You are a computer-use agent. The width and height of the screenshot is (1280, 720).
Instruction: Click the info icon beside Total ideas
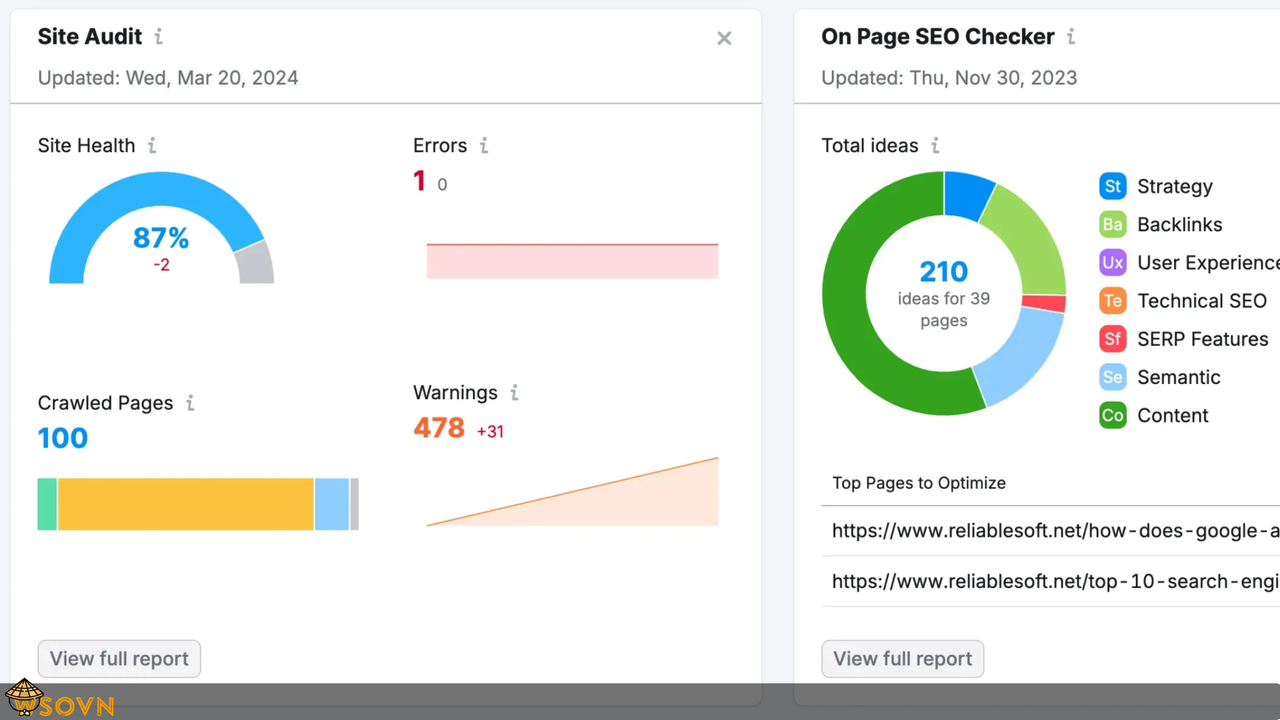click(935, 145)
